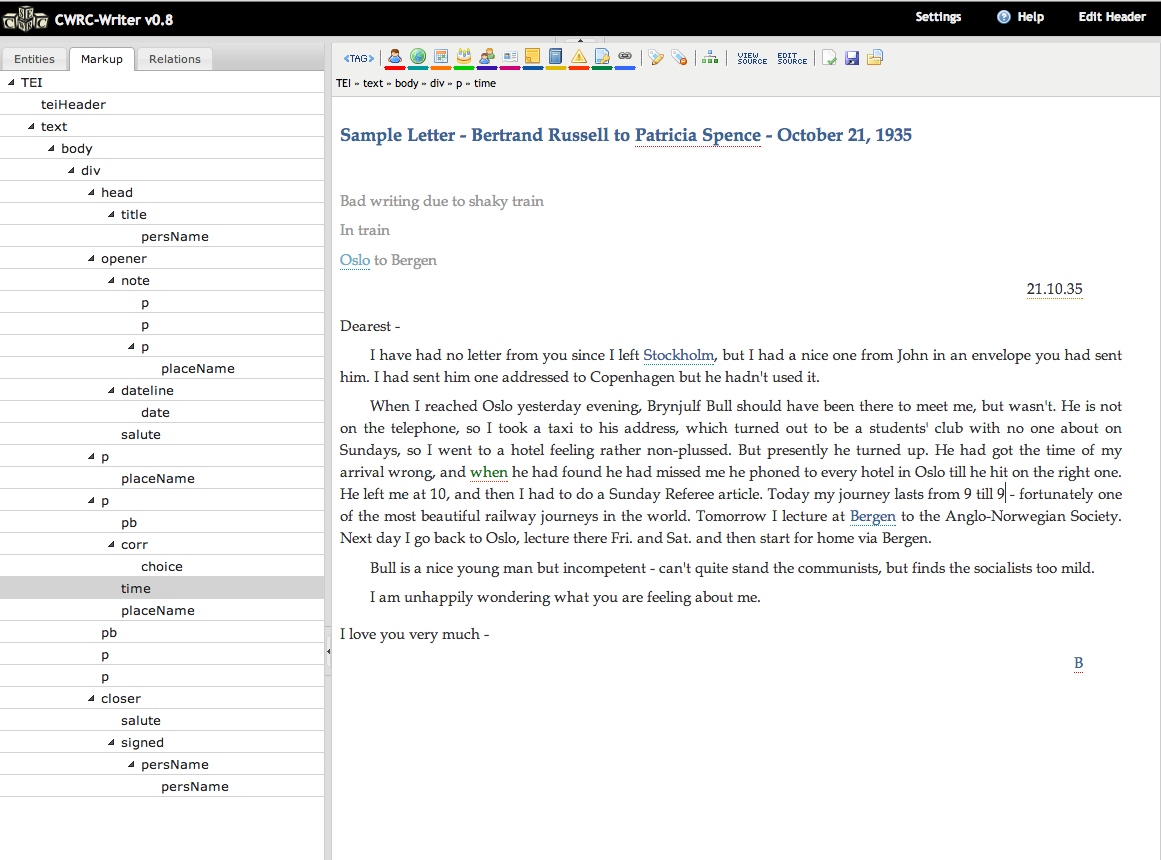Collapse the title node arrow

click(111, 215)
